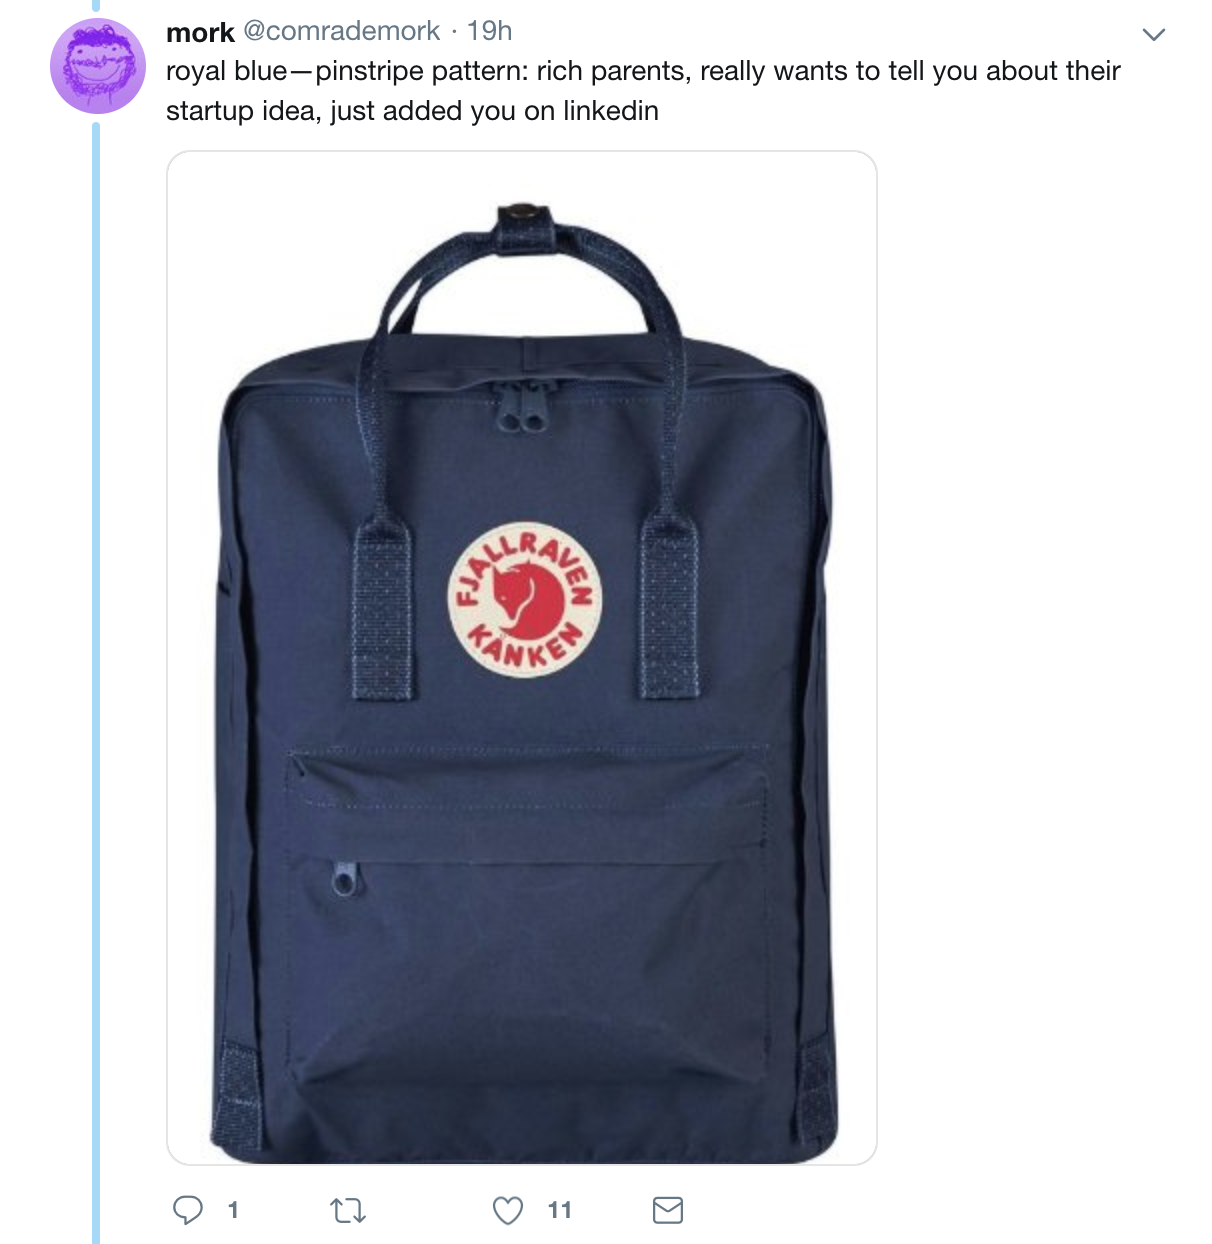Open profile via the bold mork name
This screenshot has width=1212, height=1244.
200,32
